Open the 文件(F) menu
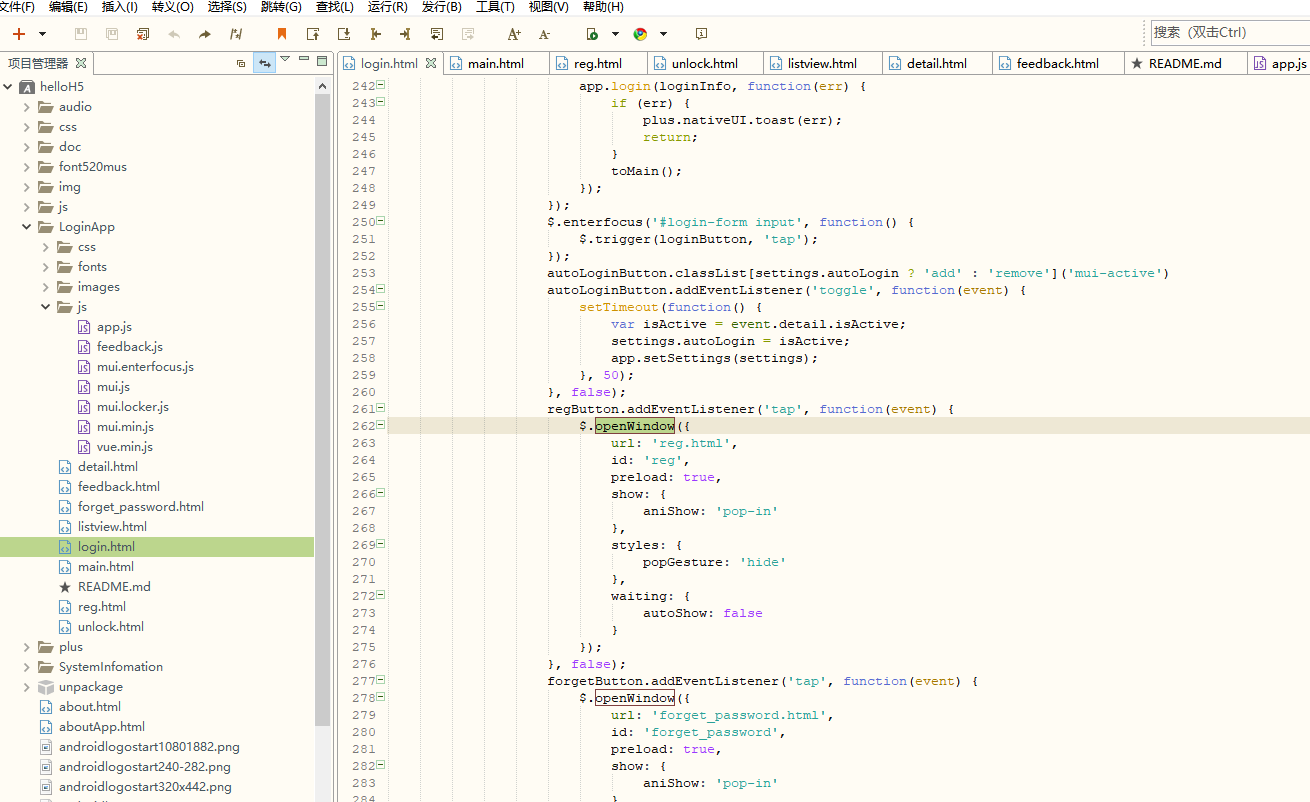The image size is (1310, 802). (17, 7)
